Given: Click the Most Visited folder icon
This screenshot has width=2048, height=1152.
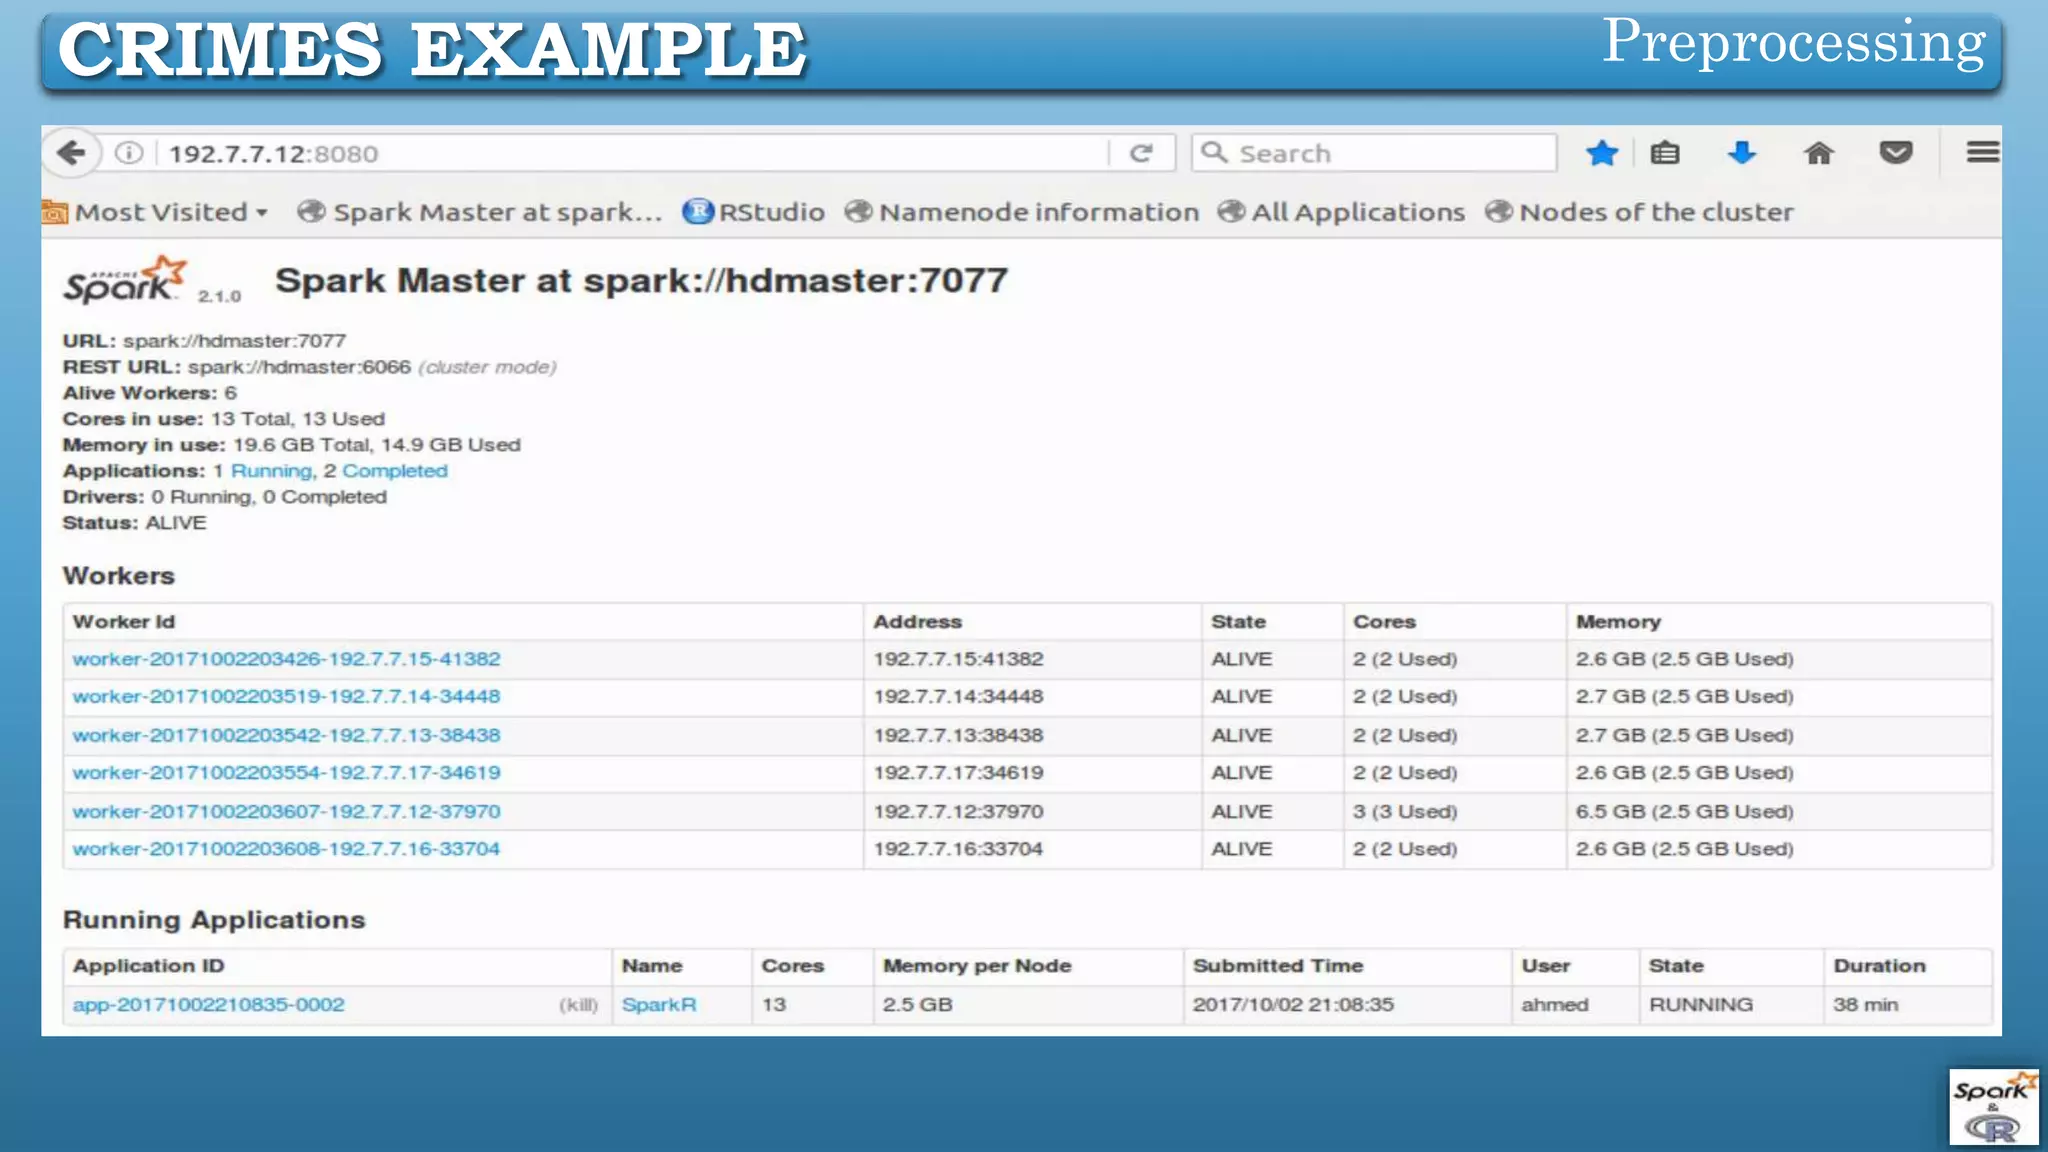Looking at the screenshot, I should click(x=54, y=212).
